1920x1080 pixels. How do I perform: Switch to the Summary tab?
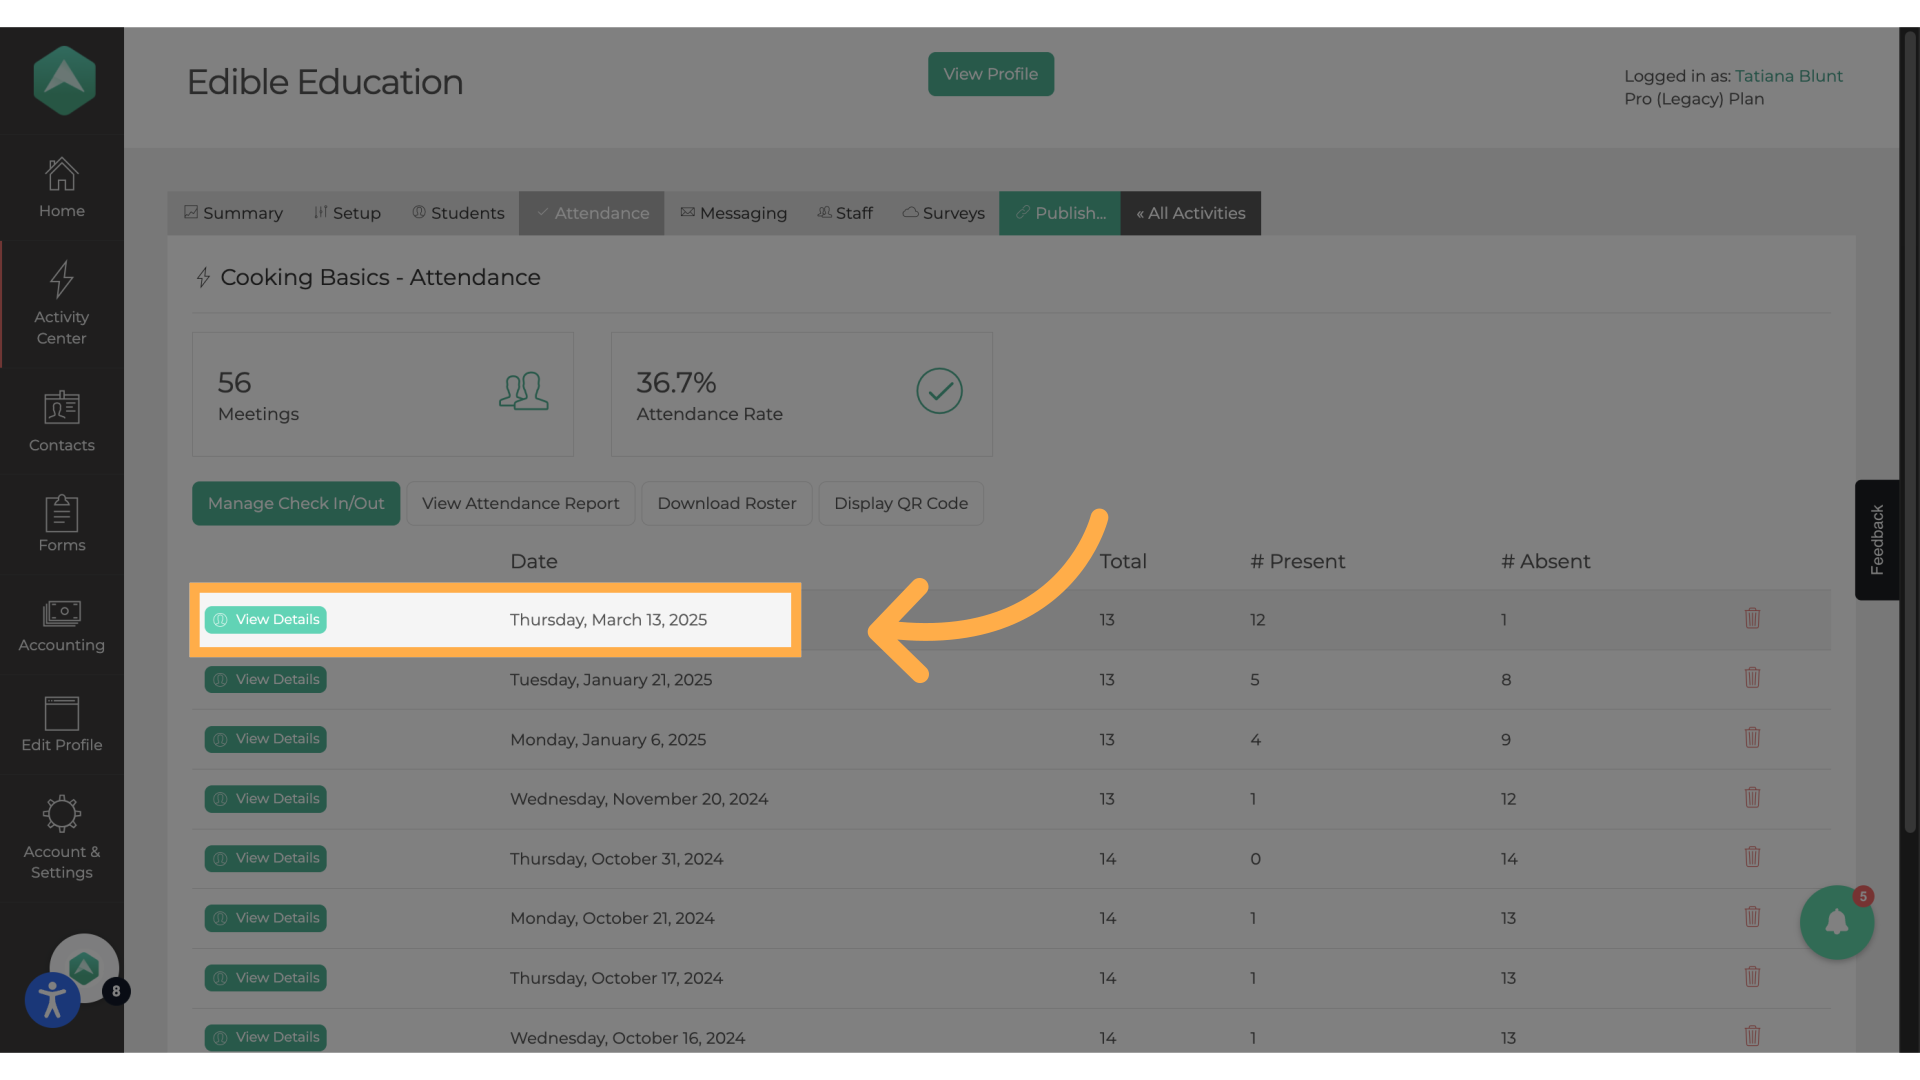click(x=234, y=213)
